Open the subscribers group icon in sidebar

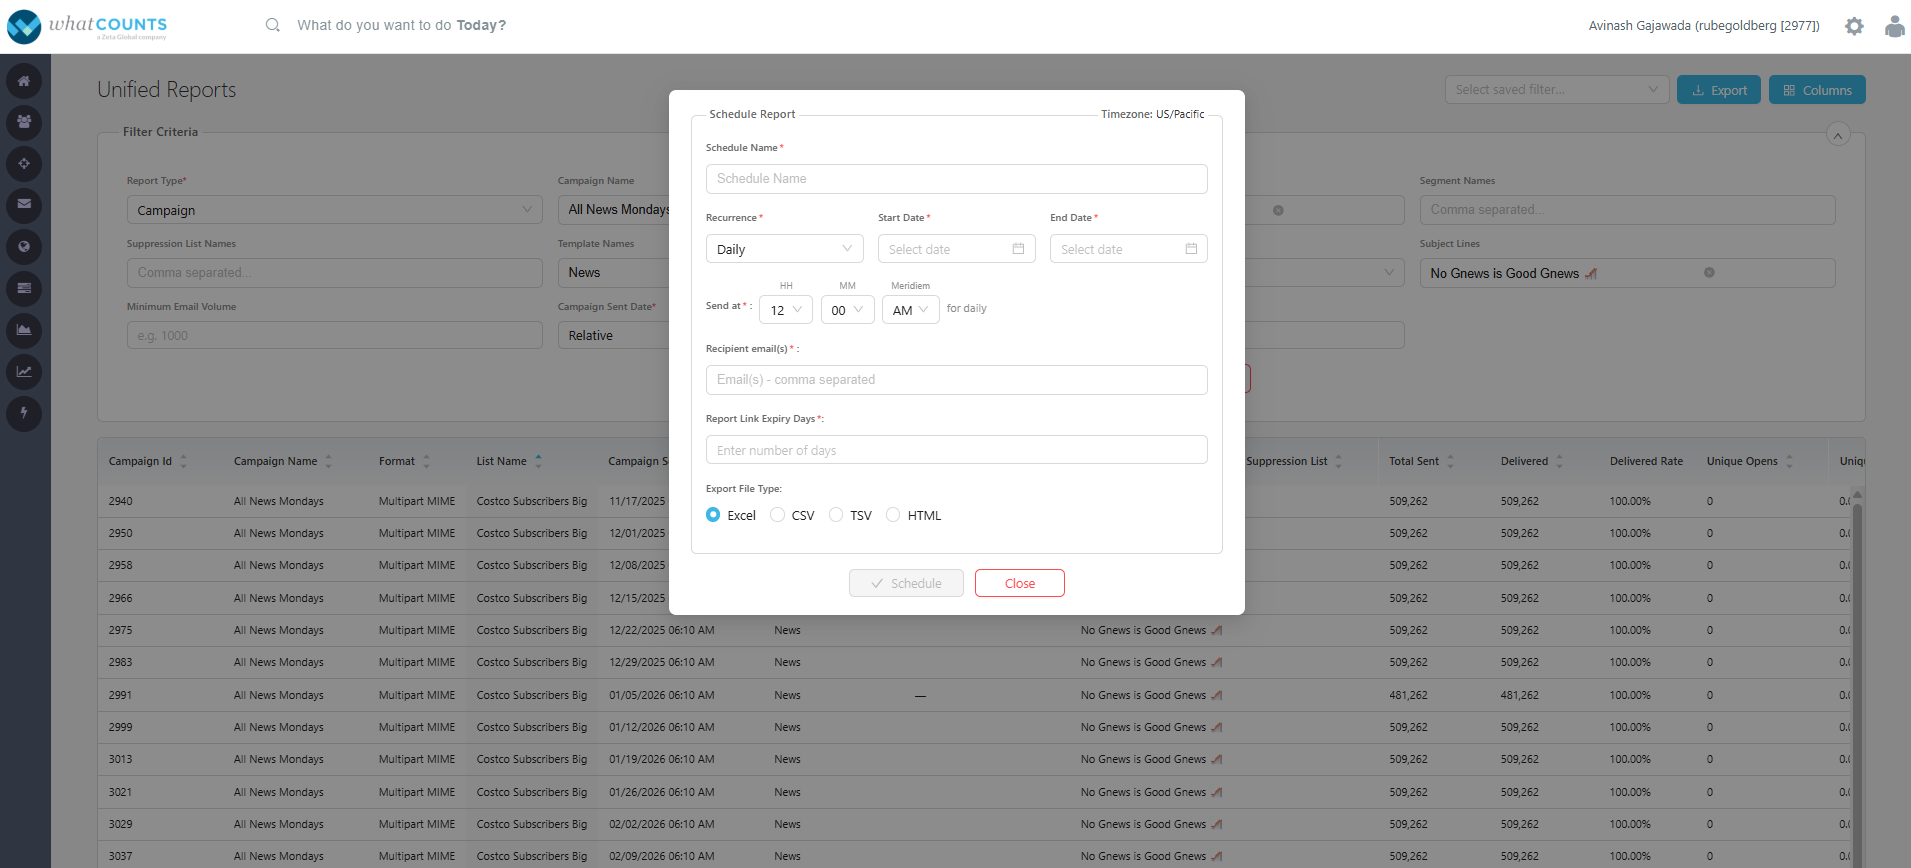coord(24,122)
